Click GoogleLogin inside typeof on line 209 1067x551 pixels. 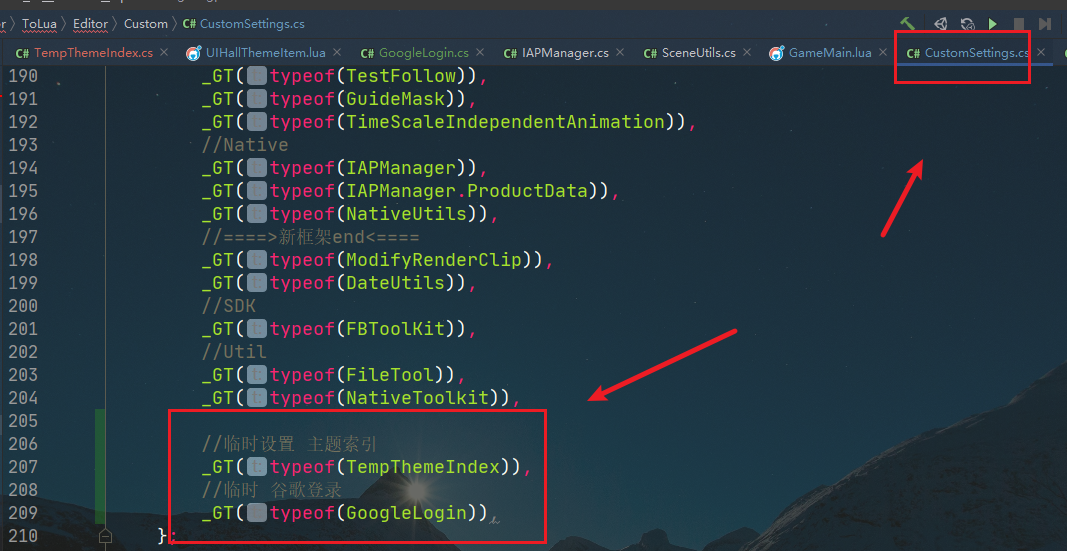pyautogui.click(x=407, y=512)
